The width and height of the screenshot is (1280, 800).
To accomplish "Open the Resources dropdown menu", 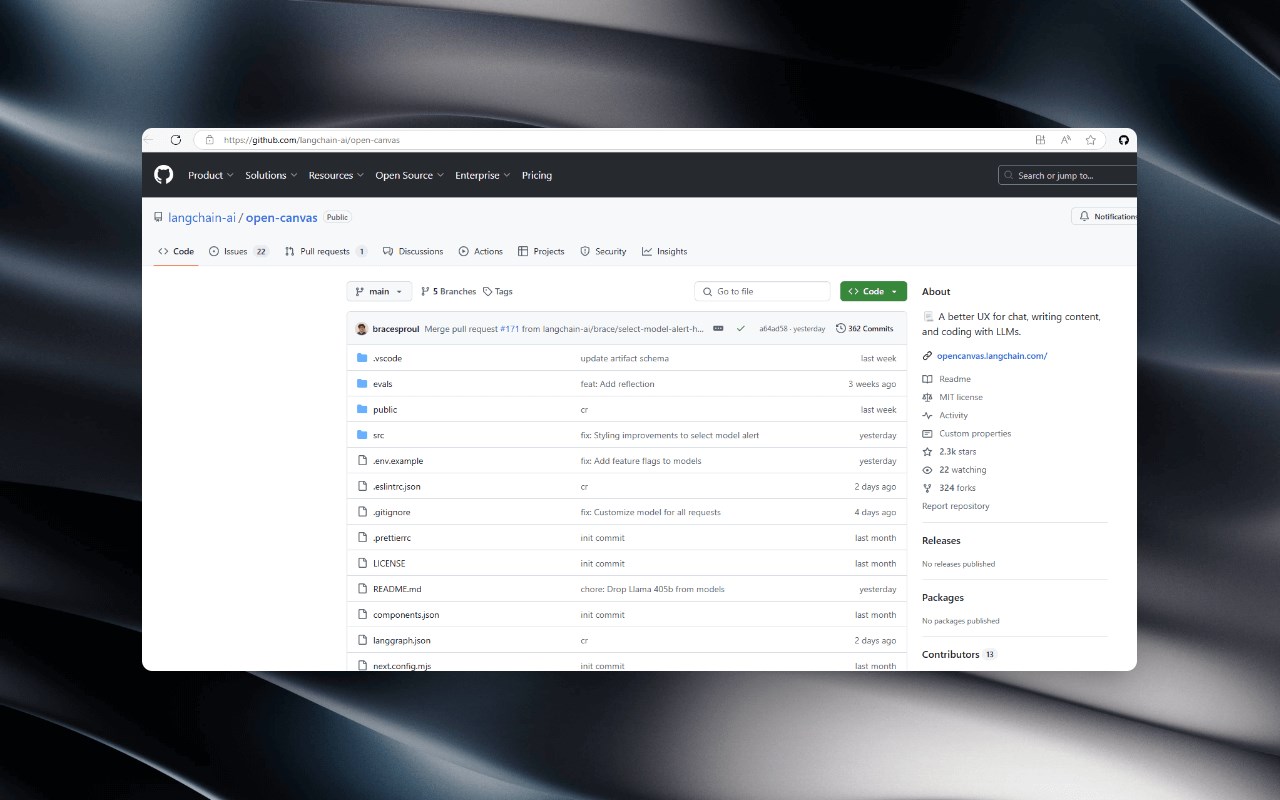I will [x=336, y=175].
